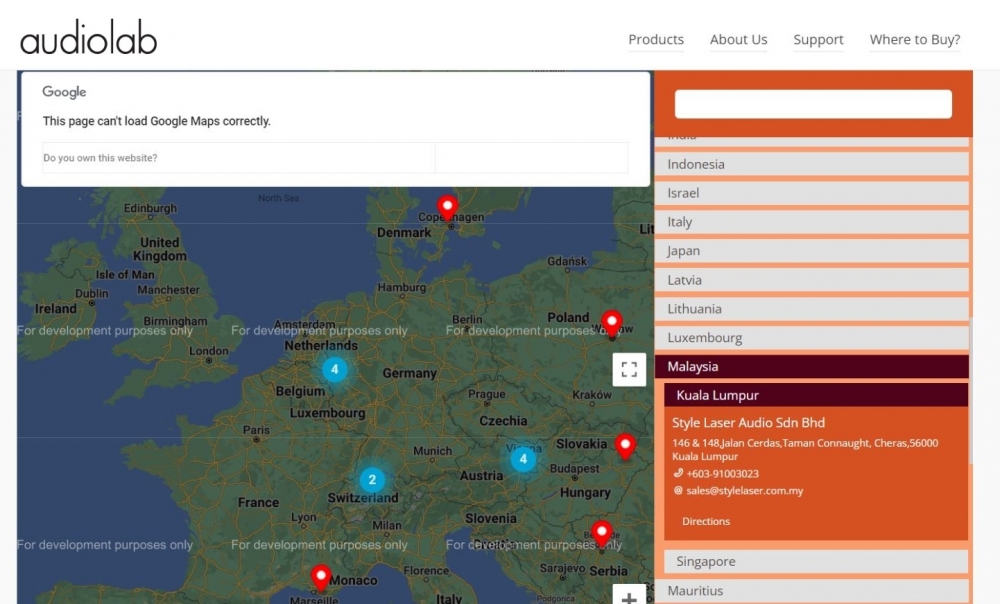The width and height of the screenshot is (1000, 604).
Task: Click the phone number +603-91003023
Action: coord(723,474)
